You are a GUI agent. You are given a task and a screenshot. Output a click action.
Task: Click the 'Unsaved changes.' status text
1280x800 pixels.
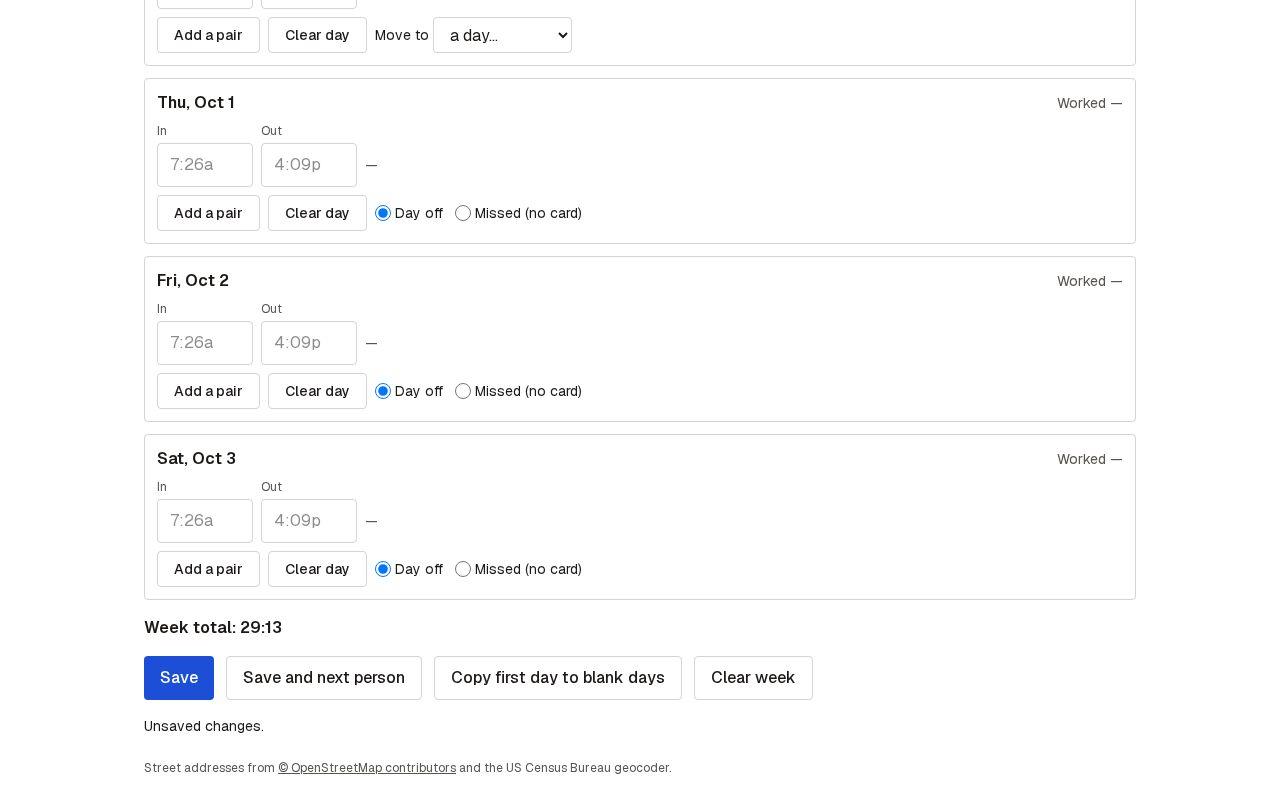tap(204, 726)
